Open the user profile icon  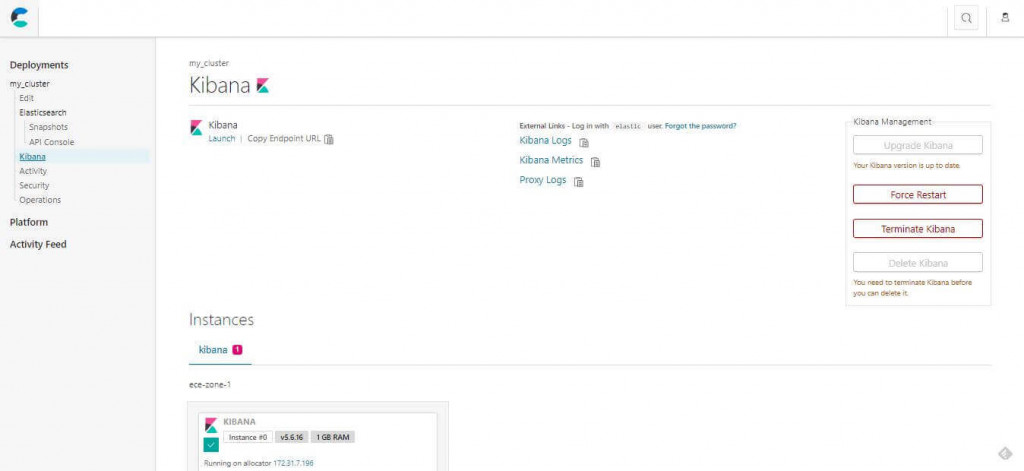coord(1005,18)
